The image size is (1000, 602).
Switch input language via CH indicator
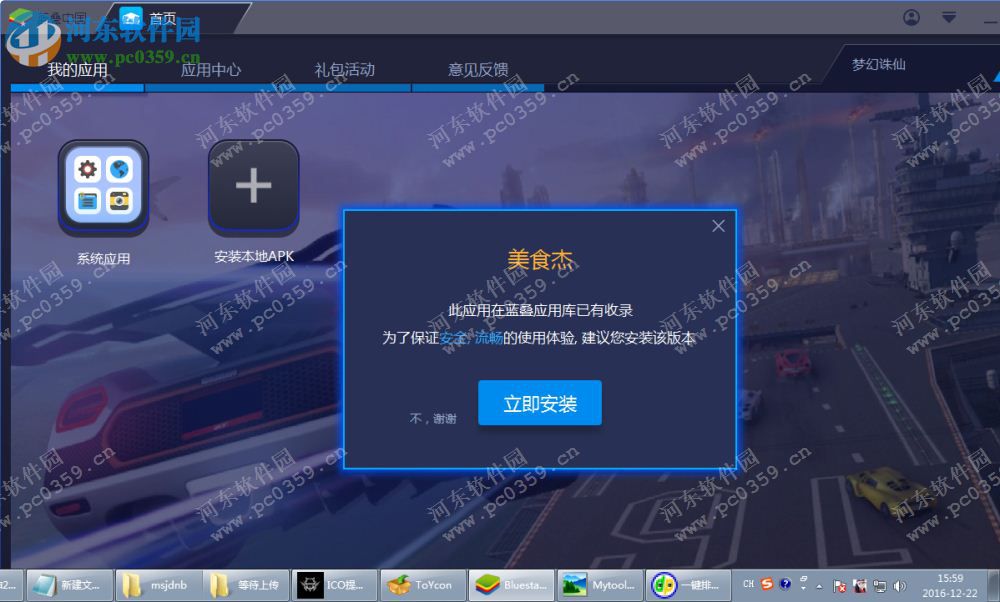[748, 584]
